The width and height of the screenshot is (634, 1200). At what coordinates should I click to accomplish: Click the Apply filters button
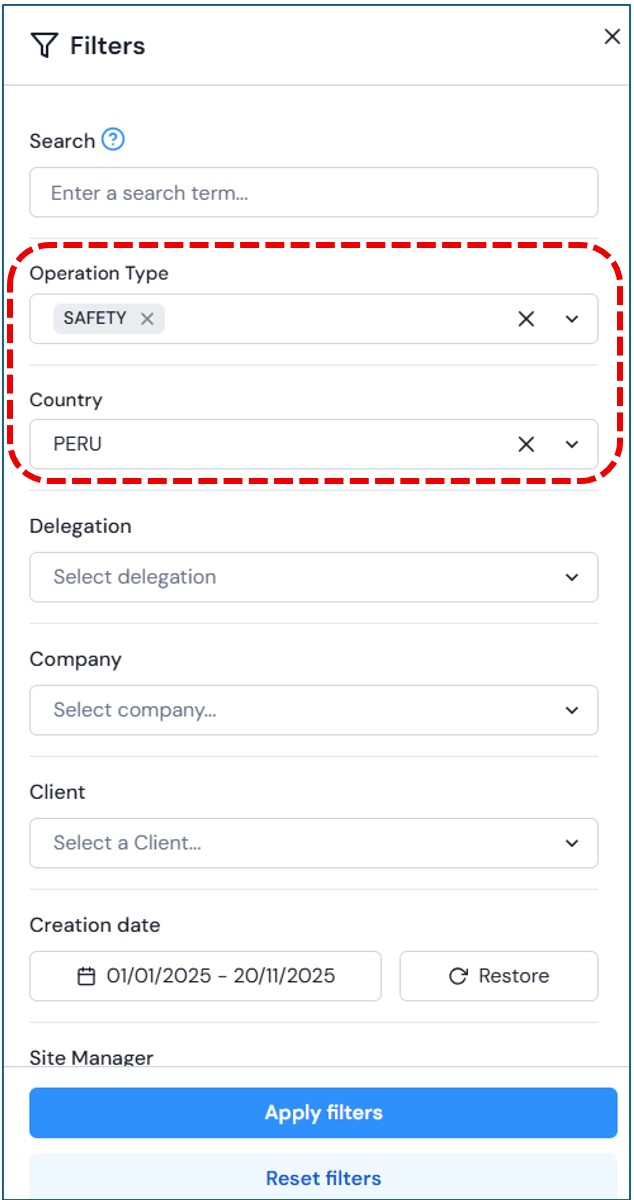coord(323,1113)
